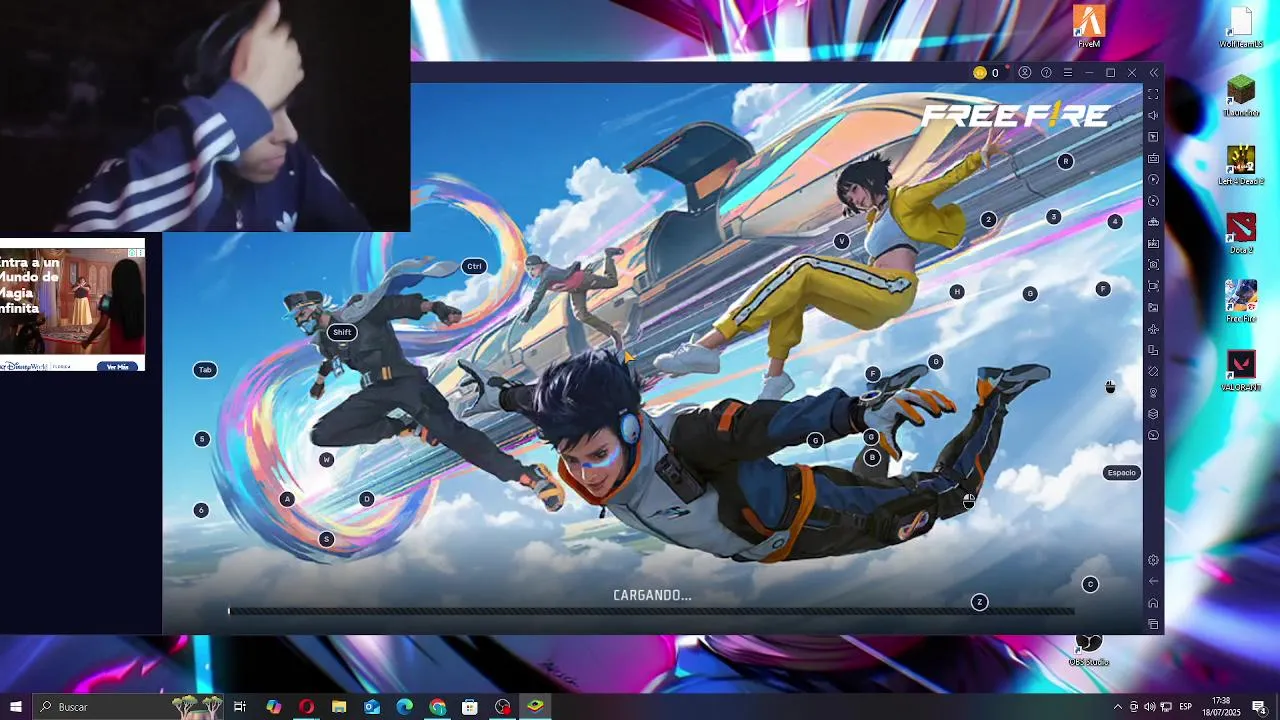Viewport: 1280px width, 720px height.
Task: Click the CARGANDO loading progress bar
Action: (651, 611)
